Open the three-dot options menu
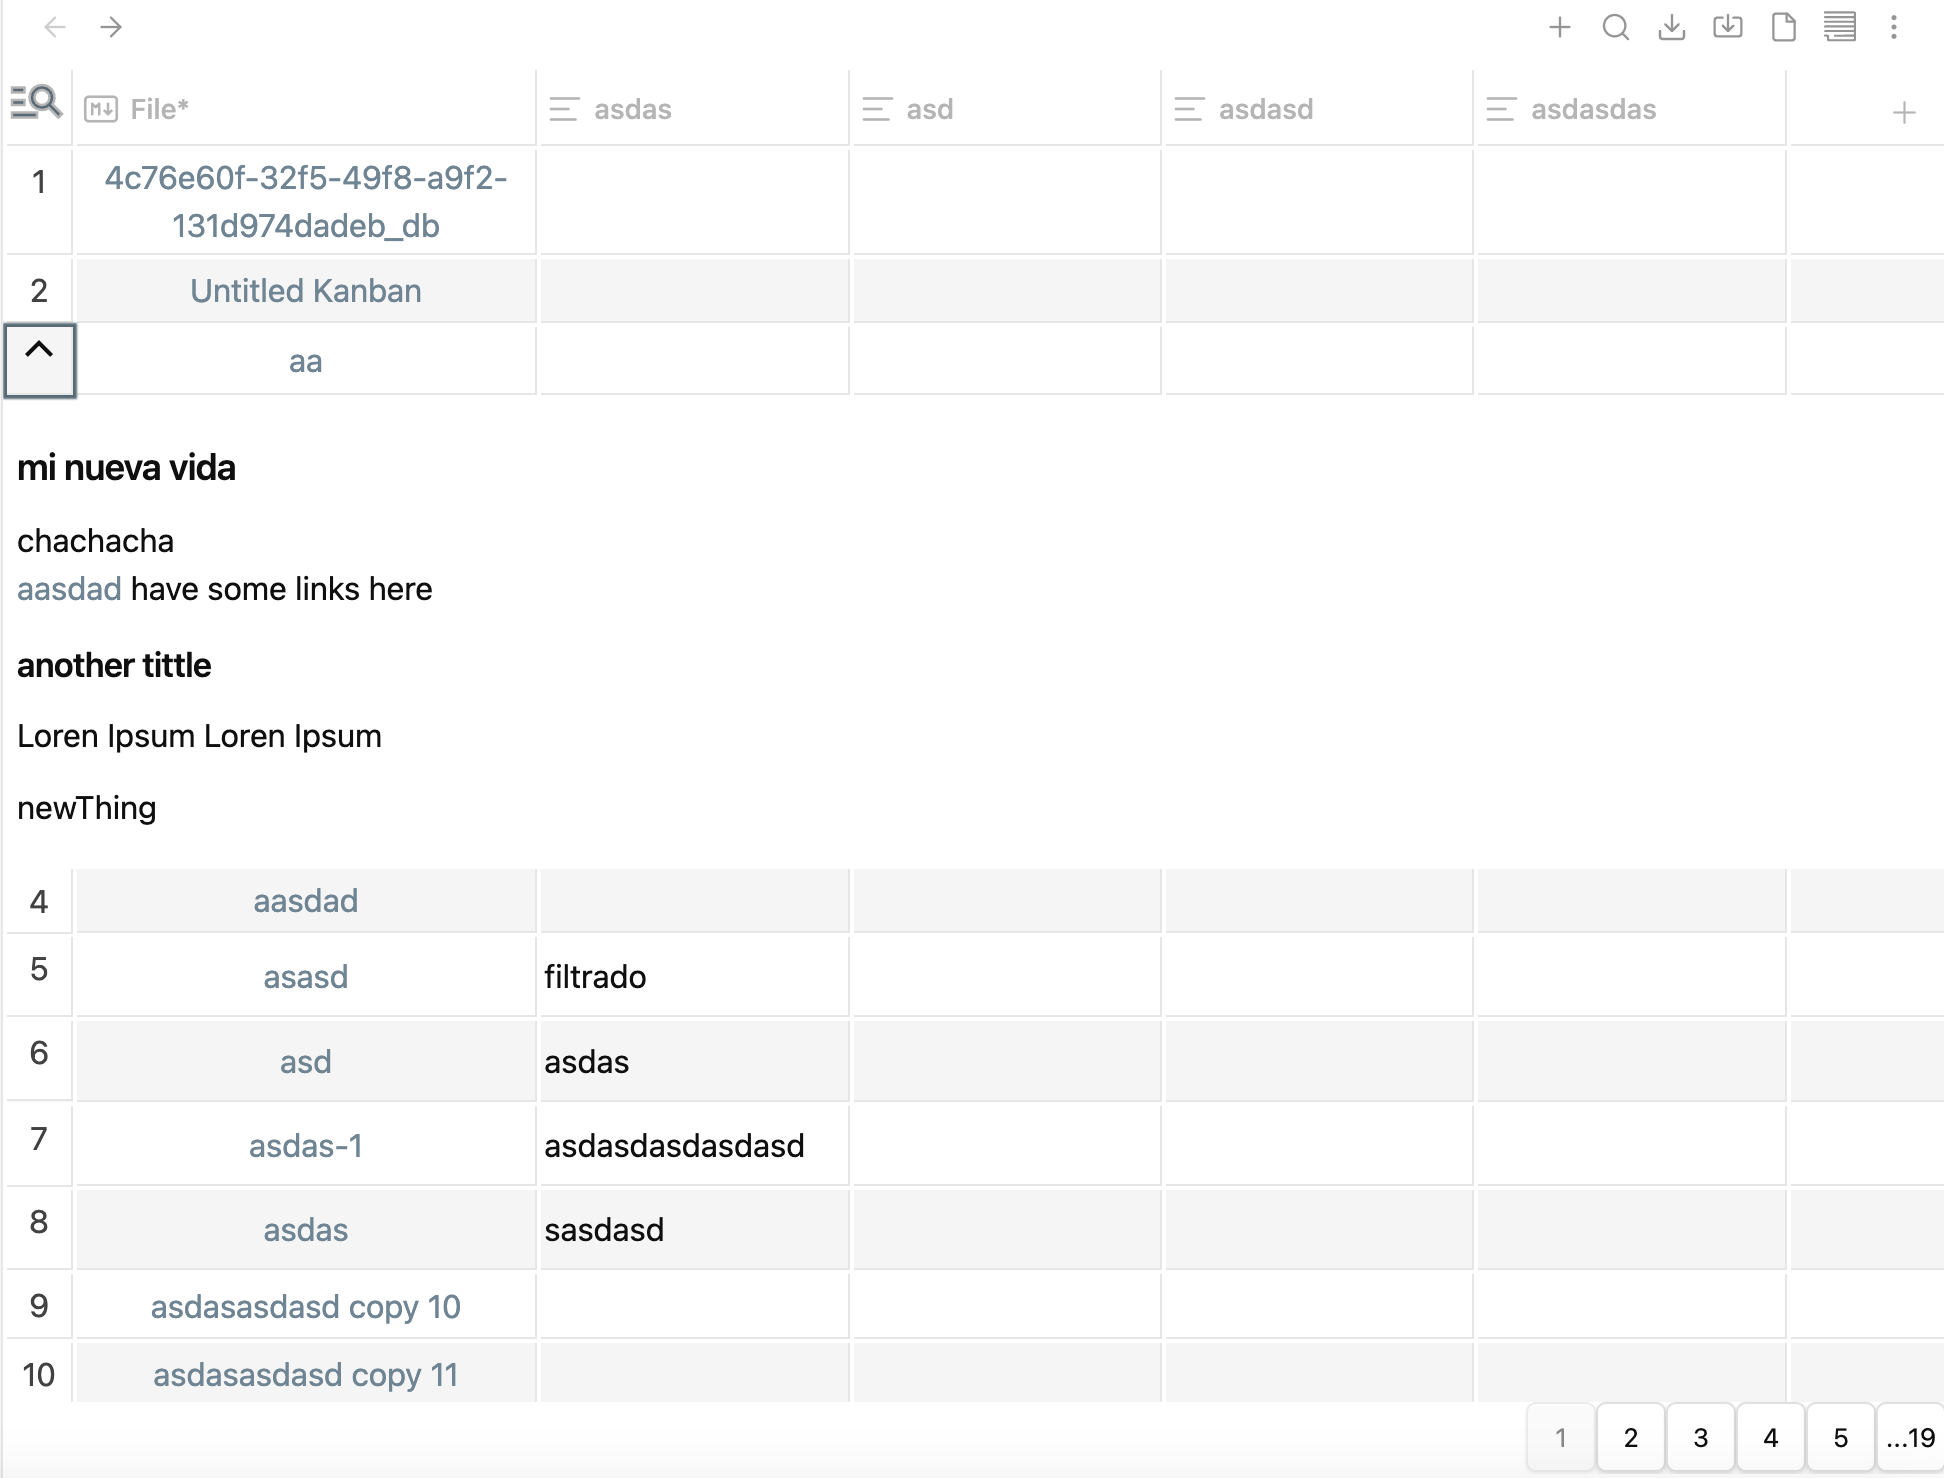The width and height of the screenshot is (1944, 1478). click(x=1895, y=27)
